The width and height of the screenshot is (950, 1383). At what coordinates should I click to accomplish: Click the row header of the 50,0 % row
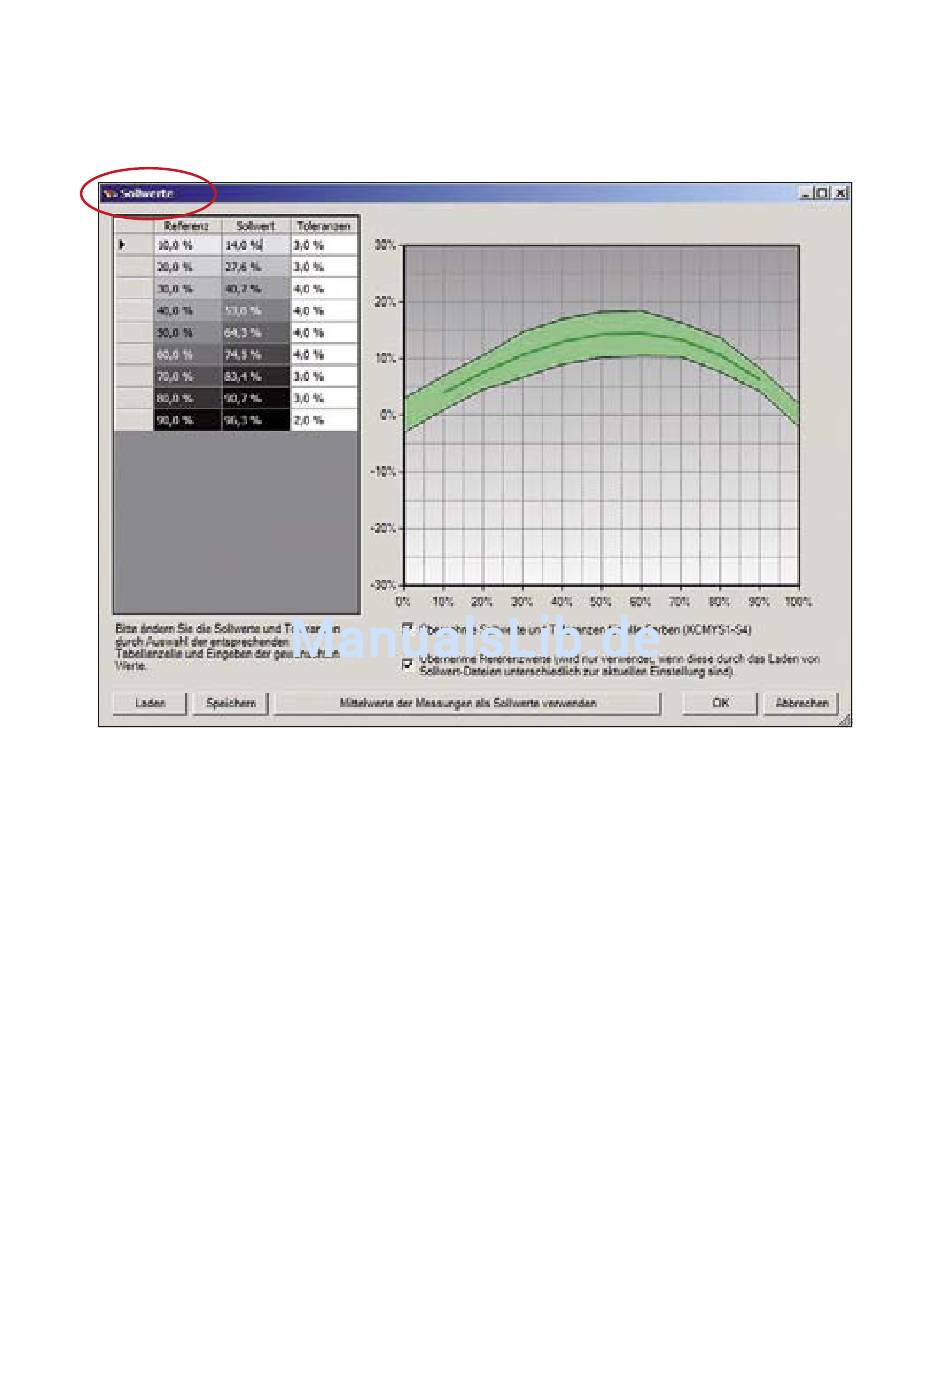(x=134, y=332)
